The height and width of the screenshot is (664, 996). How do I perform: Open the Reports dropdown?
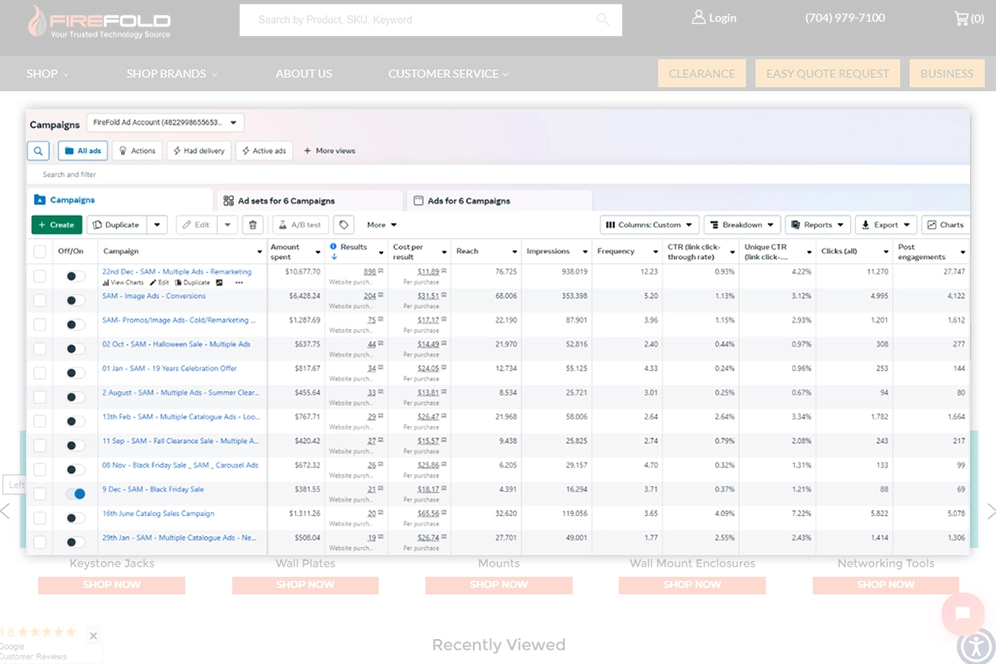(x=818, y=225)
